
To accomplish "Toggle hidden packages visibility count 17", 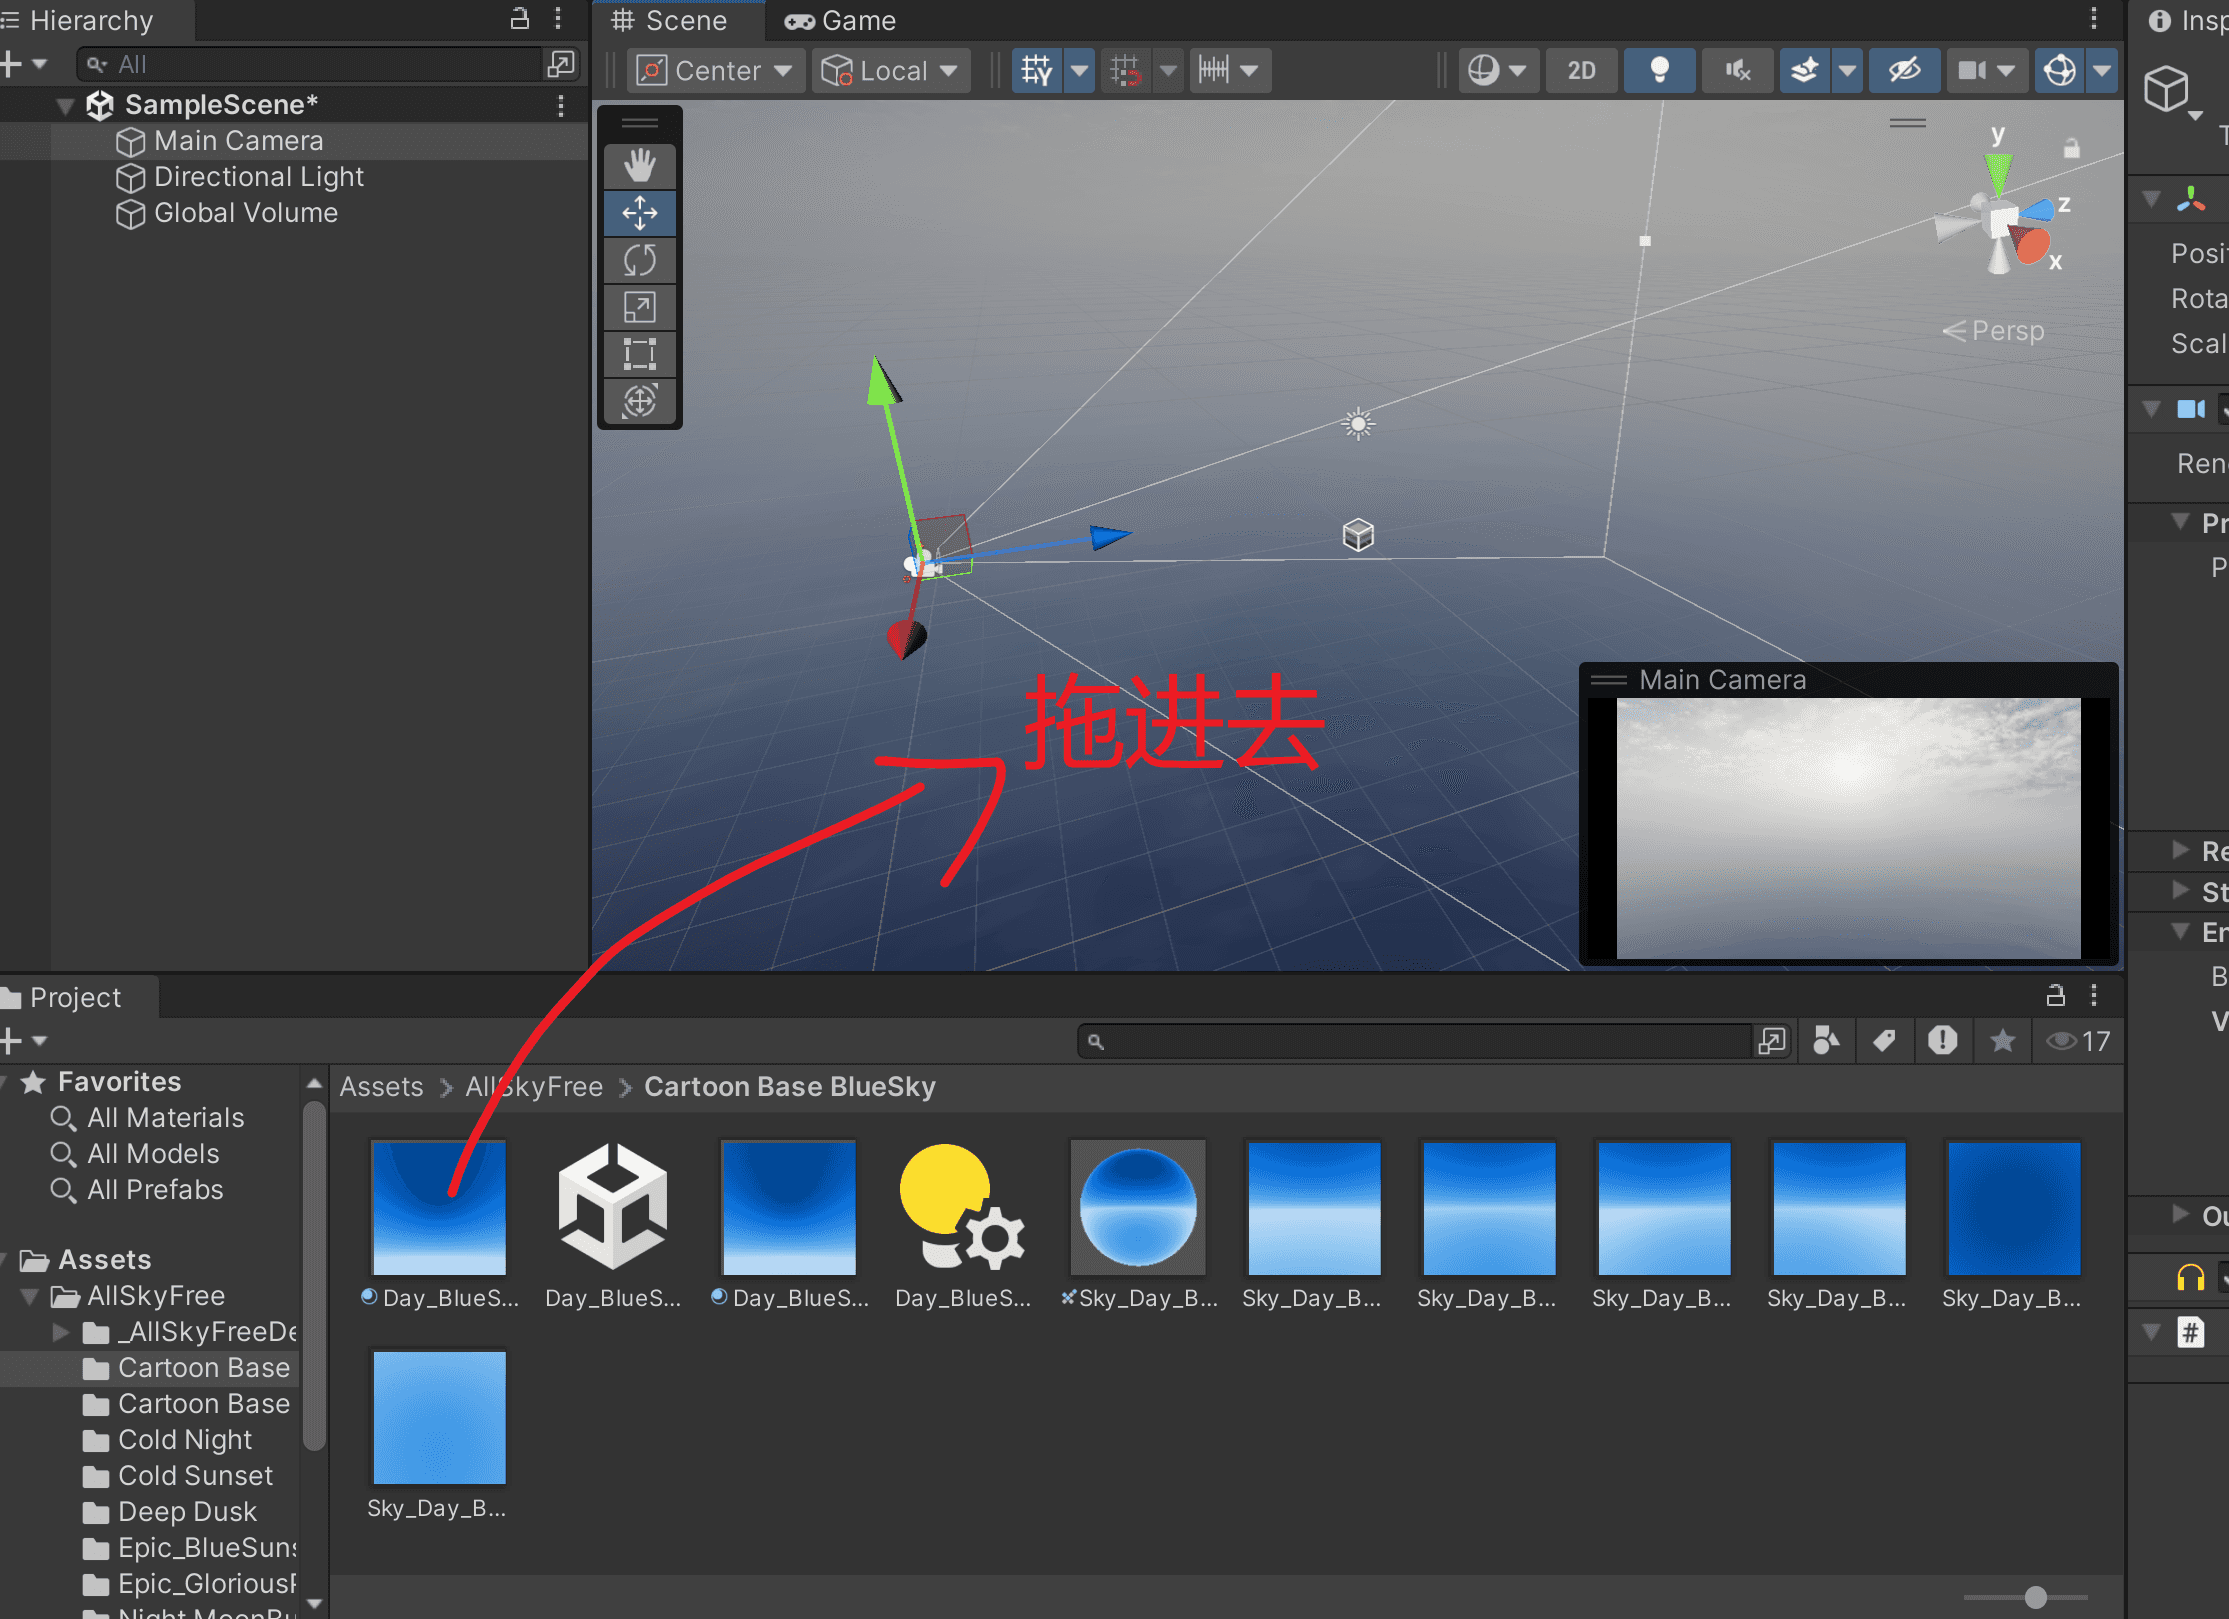I will 2078,1041.
